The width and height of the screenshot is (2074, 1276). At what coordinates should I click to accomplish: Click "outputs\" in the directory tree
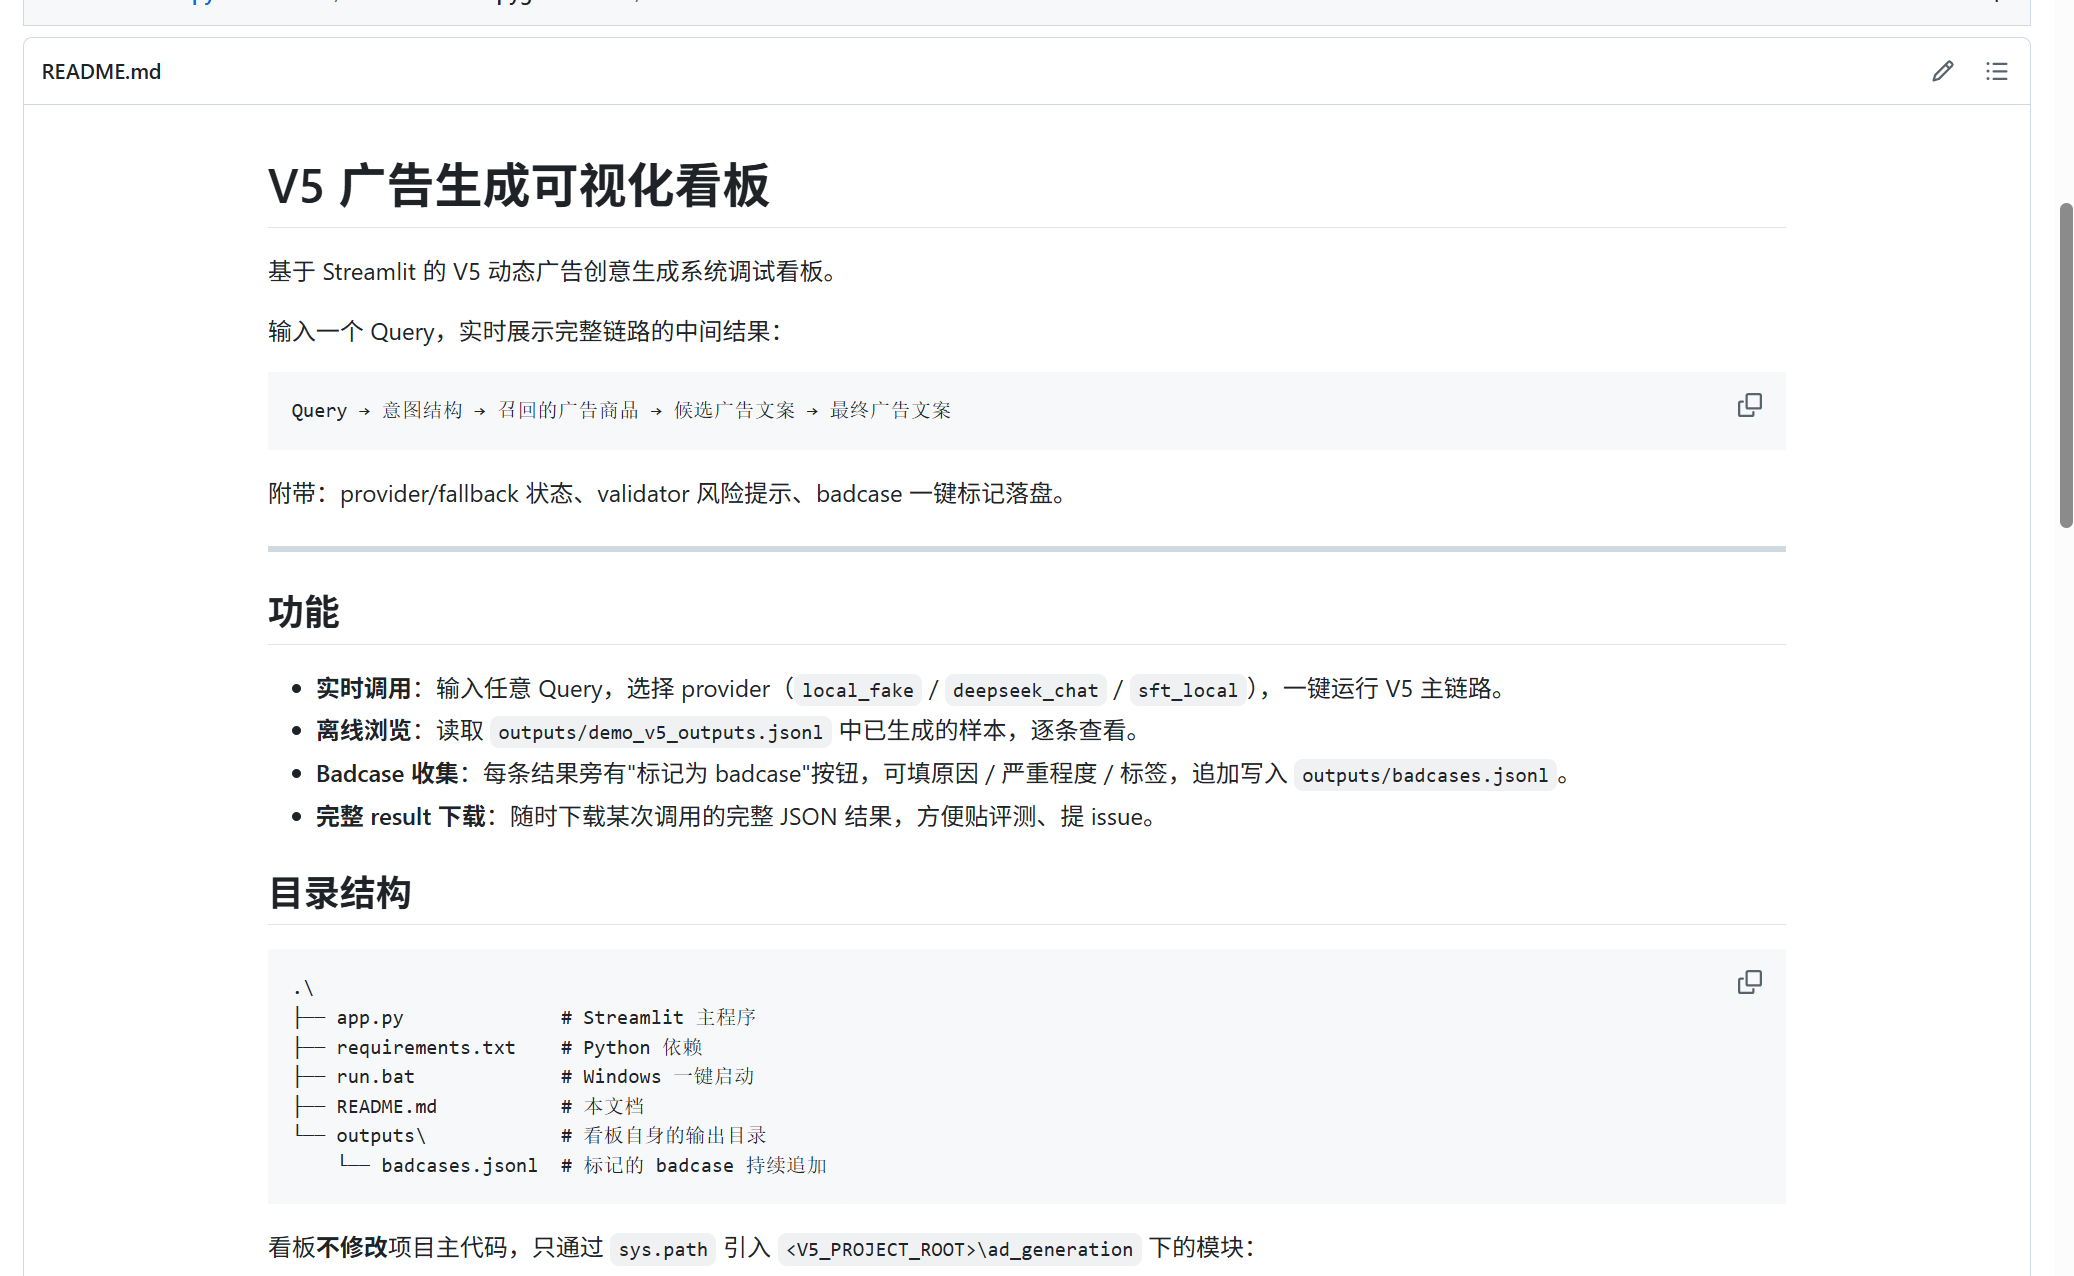[381, 1135]
